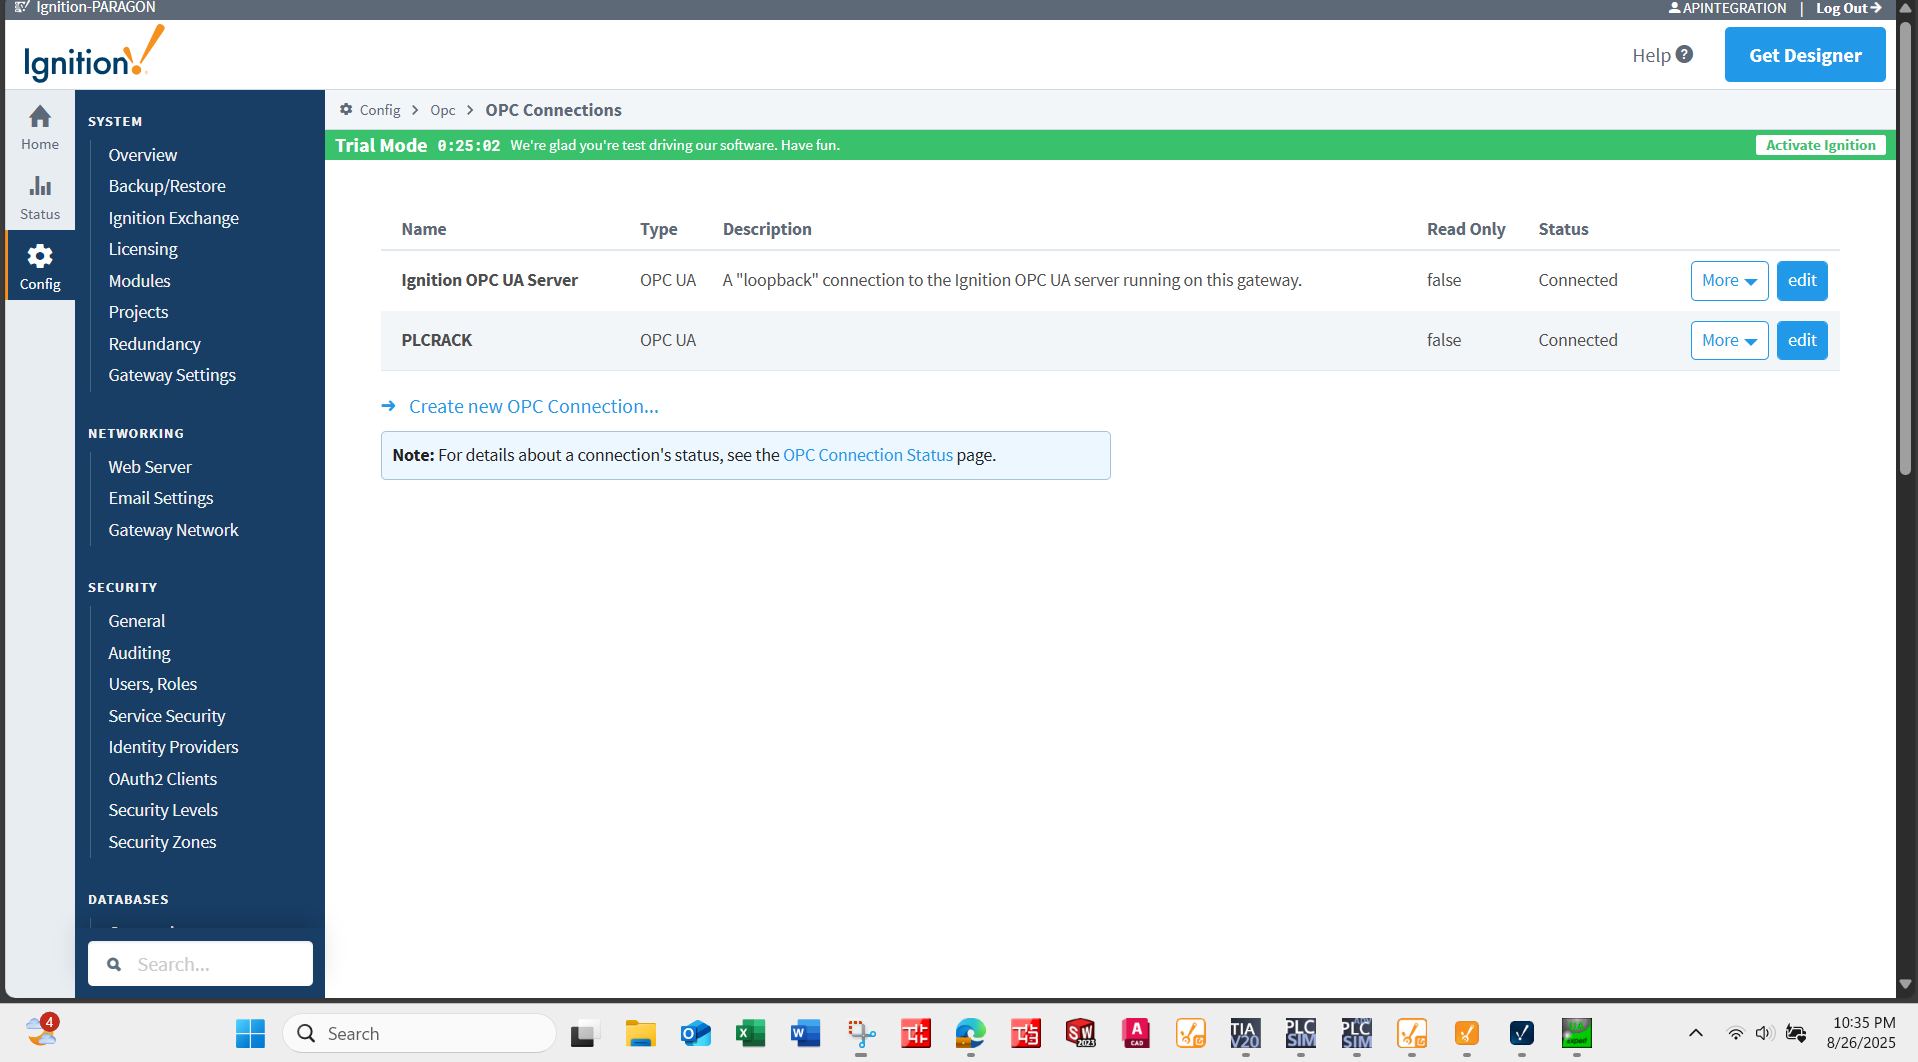Viewport: 1918px width, 1062px height.
Task: Open Task View from the taskbar
Action: pyautogui.click(x=583, y=1033)
